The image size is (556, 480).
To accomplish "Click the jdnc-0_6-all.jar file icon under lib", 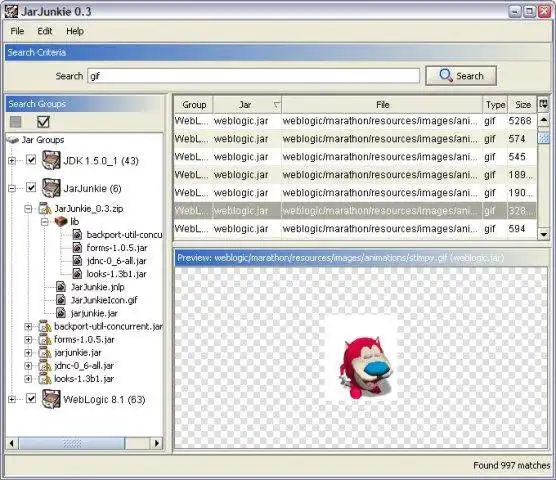I will coord(77,261).
